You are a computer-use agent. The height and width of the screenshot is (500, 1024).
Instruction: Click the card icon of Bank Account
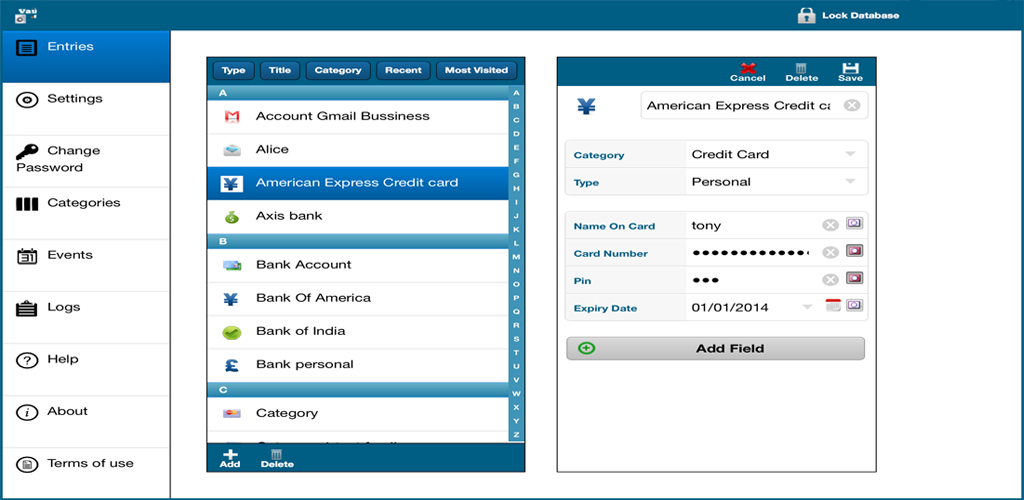pyautogui.click(x=232, y=266)
